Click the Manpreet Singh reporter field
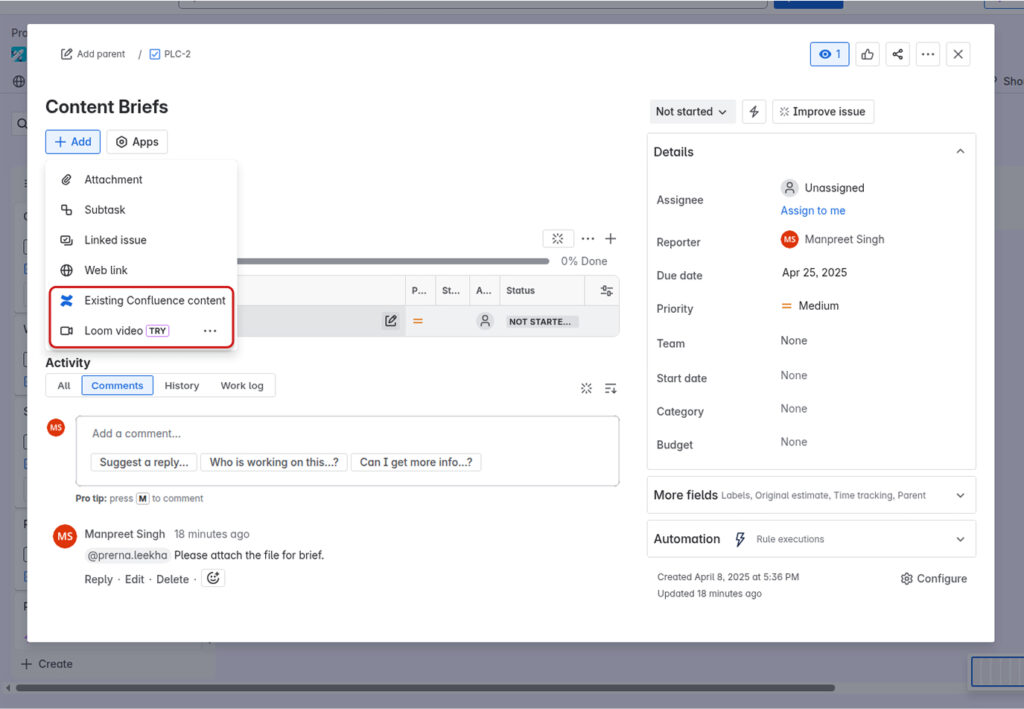The image size is (1024, 709). pos(833,240)
